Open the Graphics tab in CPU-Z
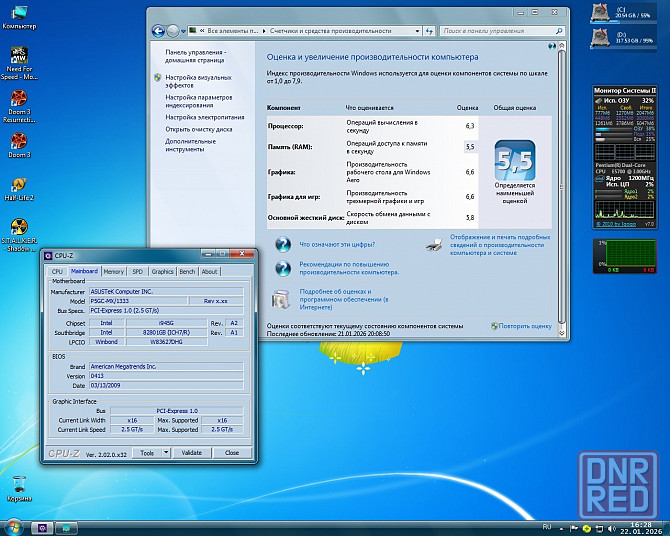The image size is (670, 536). 162,271
